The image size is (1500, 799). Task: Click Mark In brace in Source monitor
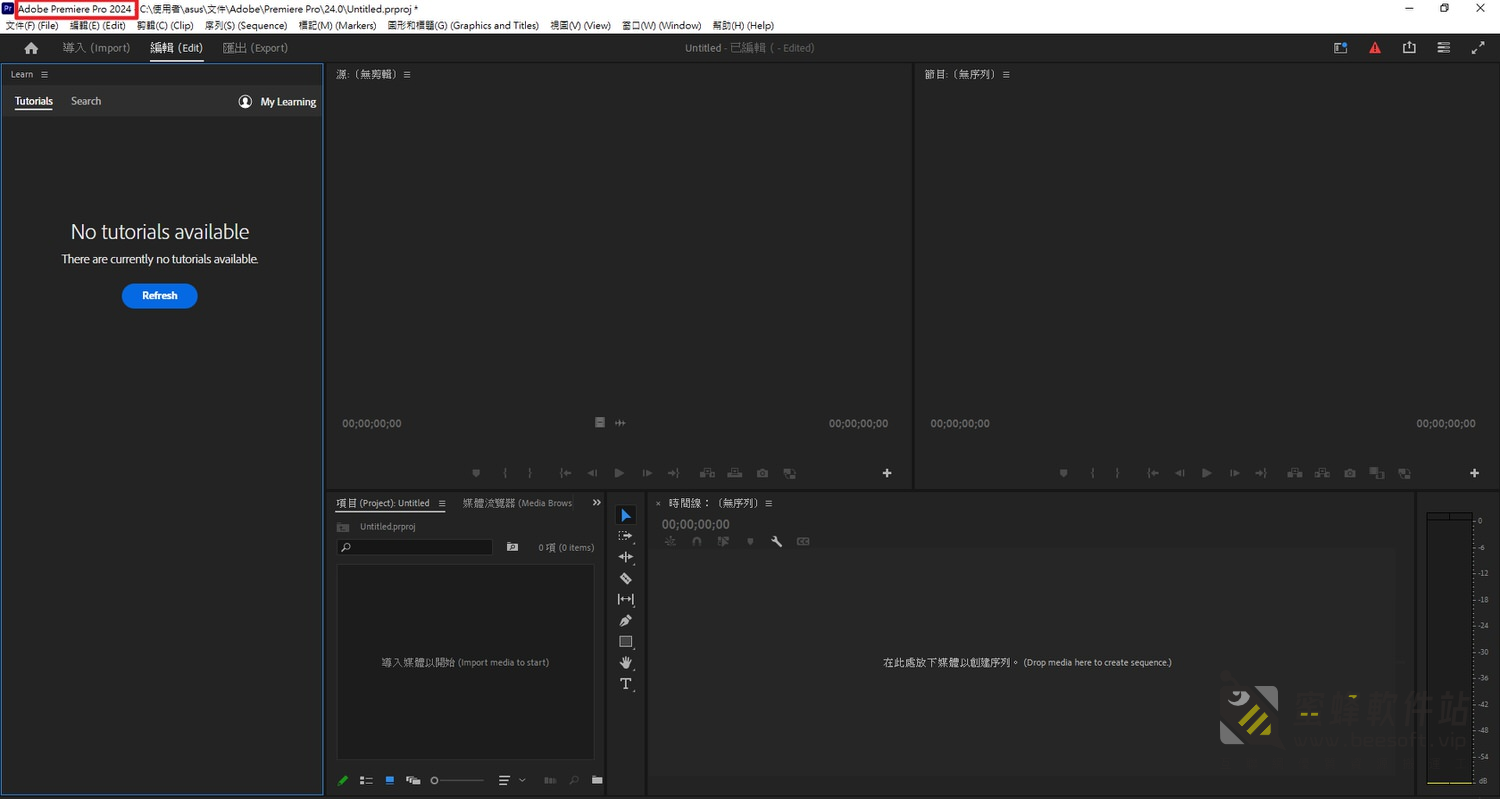point(505,473)
